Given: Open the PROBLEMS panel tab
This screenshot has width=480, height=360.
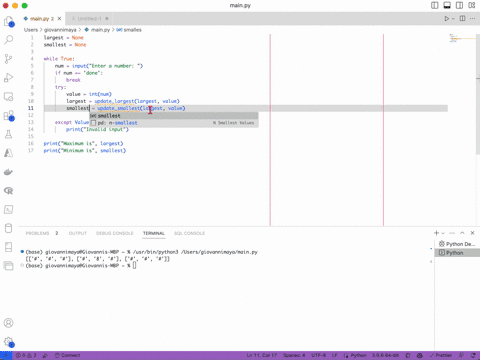Looking at the screenshot, I should click(x=37, y=233).
